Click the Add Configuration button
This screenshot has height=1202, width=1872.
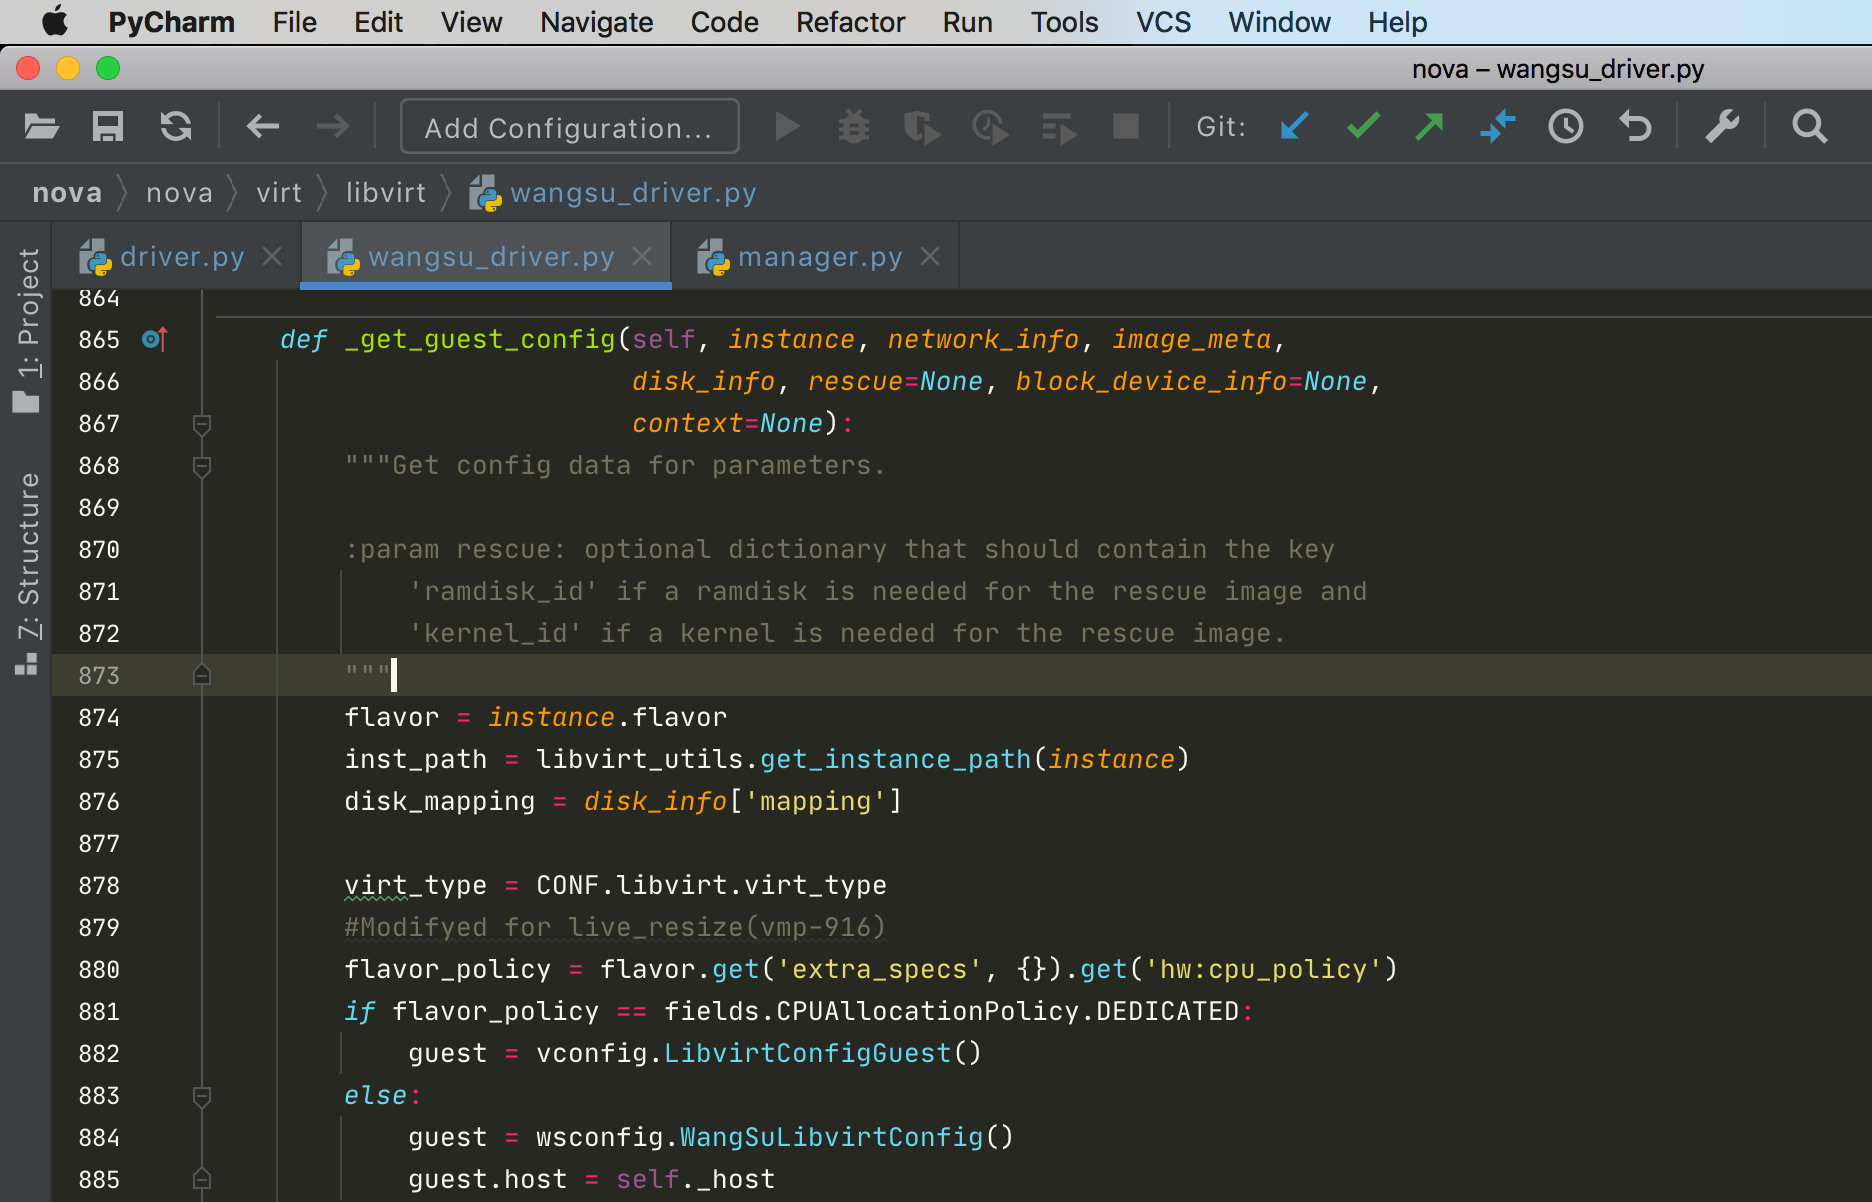(x=568, y=127)
